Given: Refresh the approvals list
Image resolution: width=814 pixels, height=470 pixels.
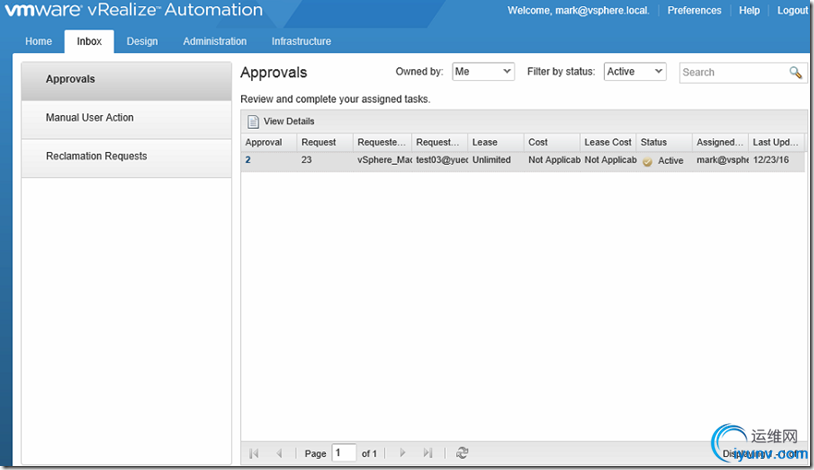Looking at the screenshot, I should pos(462,453).
